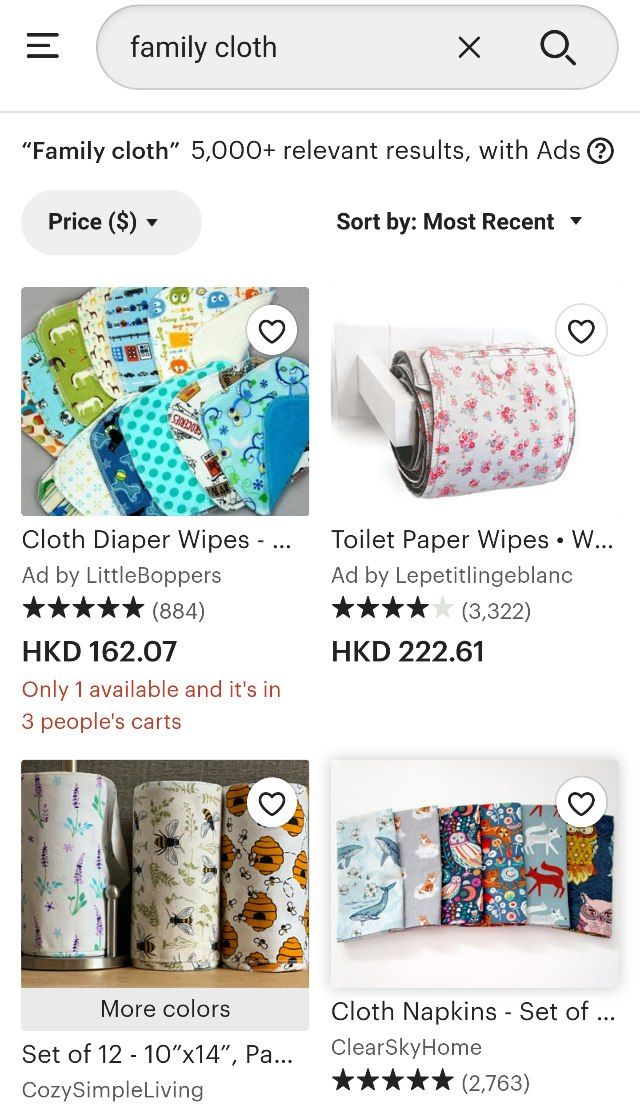View the animal print cloth napkins image
Screen dimensions: 640x1107
(474, 874)
